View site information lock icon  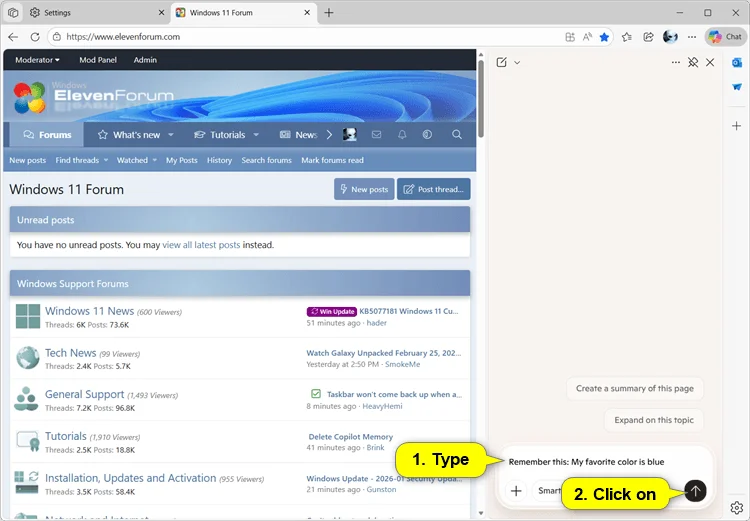click(x=56, y=37)
